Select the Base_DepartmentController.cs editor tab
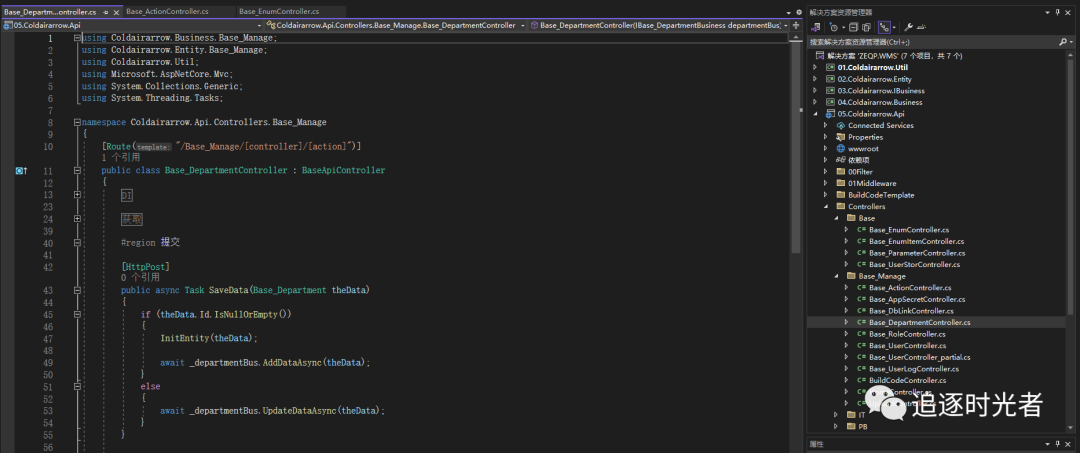 pyautogui.click(x=50, y=12)
